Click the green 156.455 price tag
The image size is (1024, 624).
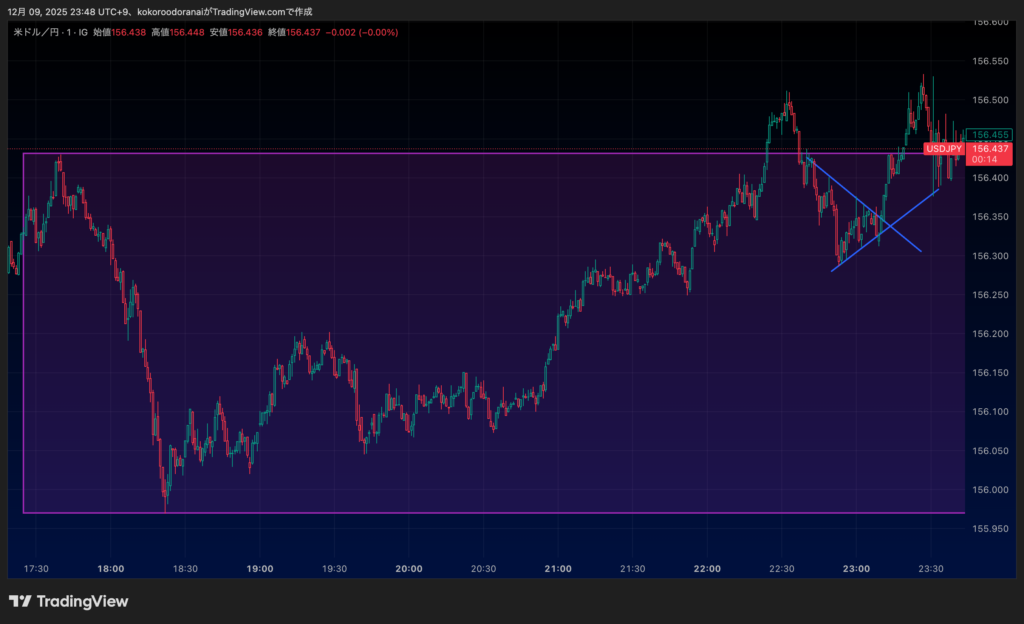point(990,134)
